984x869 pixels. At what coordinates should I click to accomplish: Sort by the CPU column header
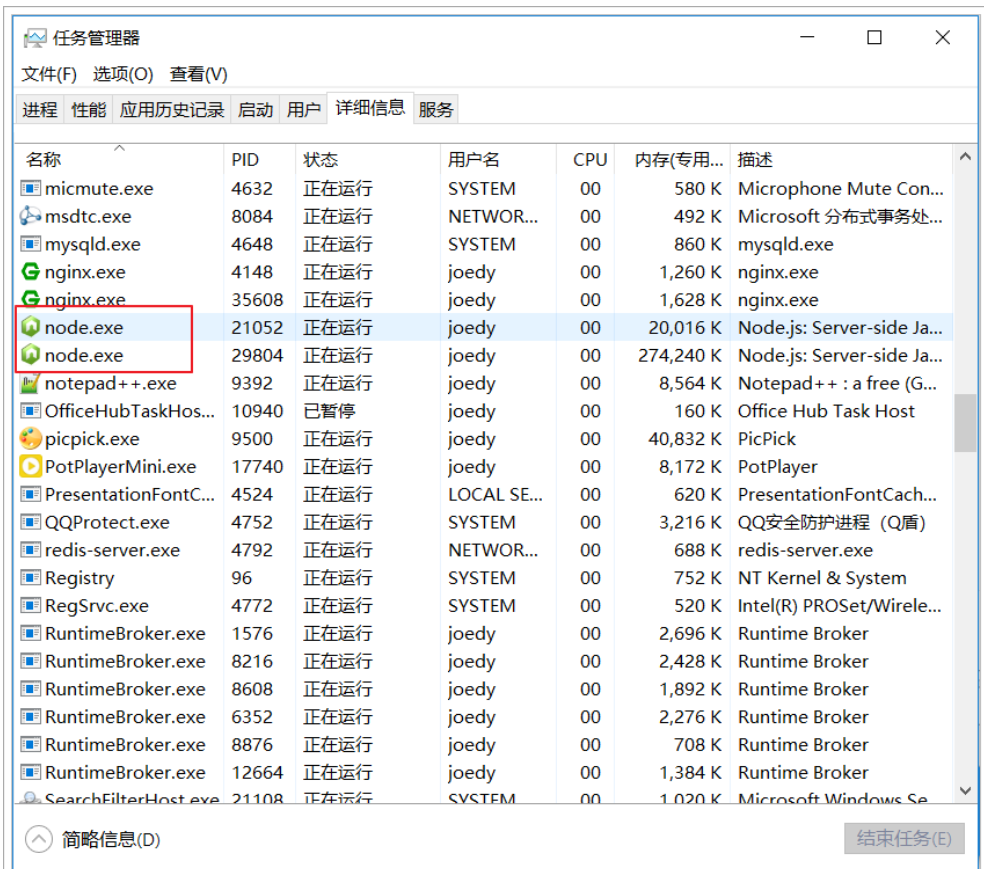(x=586, y=159)
